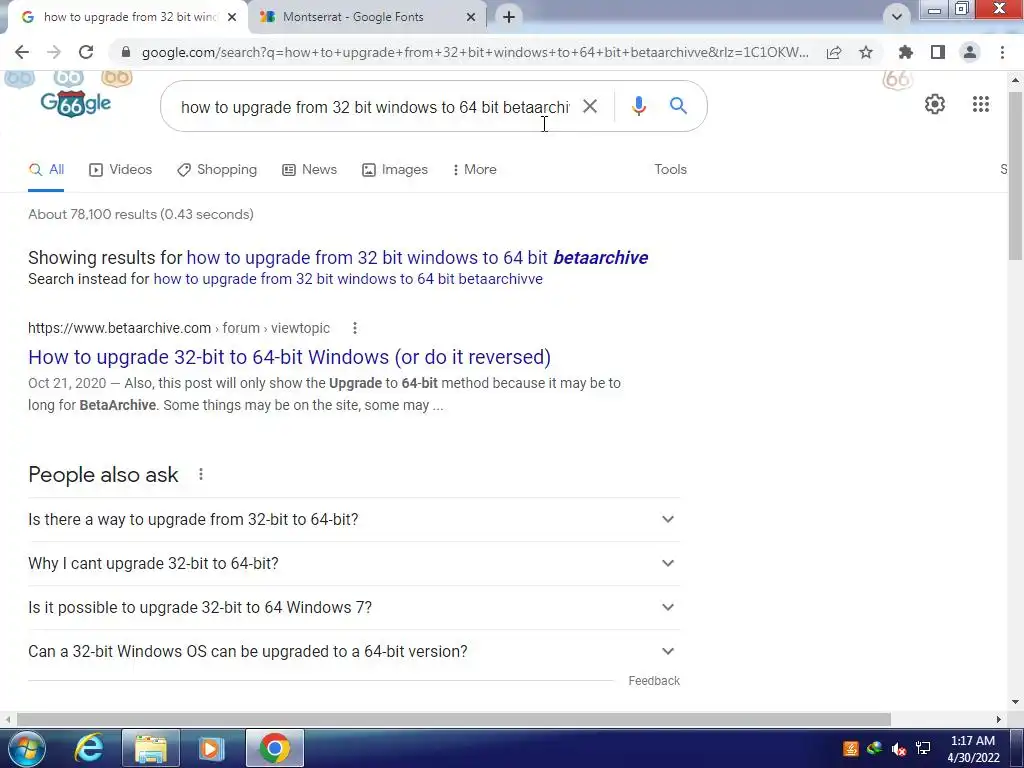Viewport: 1024px width, 768px height.
Task: Click the scroll down arrow
Action: [1015, 703]
